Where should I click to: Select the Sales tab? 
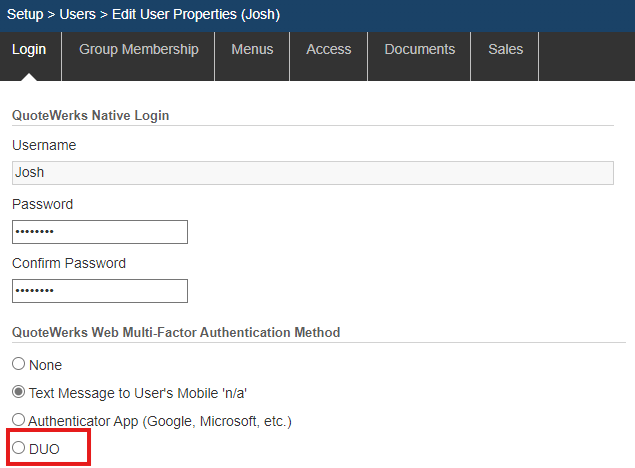(505, 50)
